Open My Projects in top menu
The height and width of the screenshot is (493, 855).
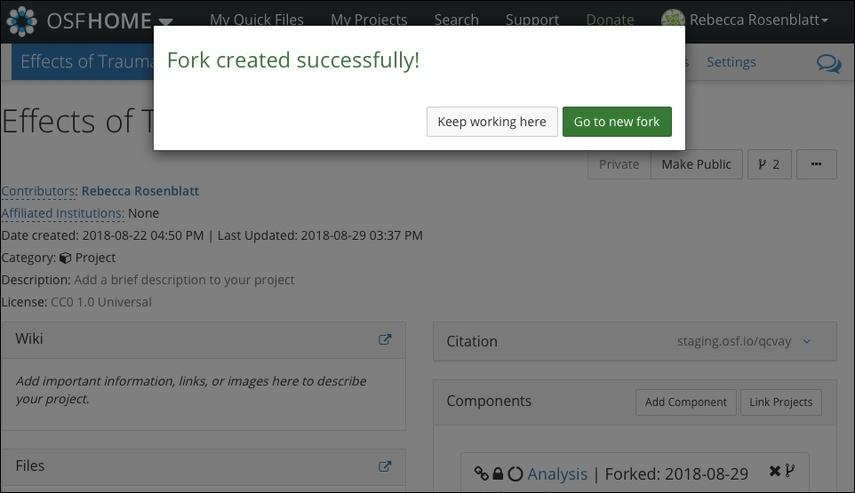pos(369,20)
